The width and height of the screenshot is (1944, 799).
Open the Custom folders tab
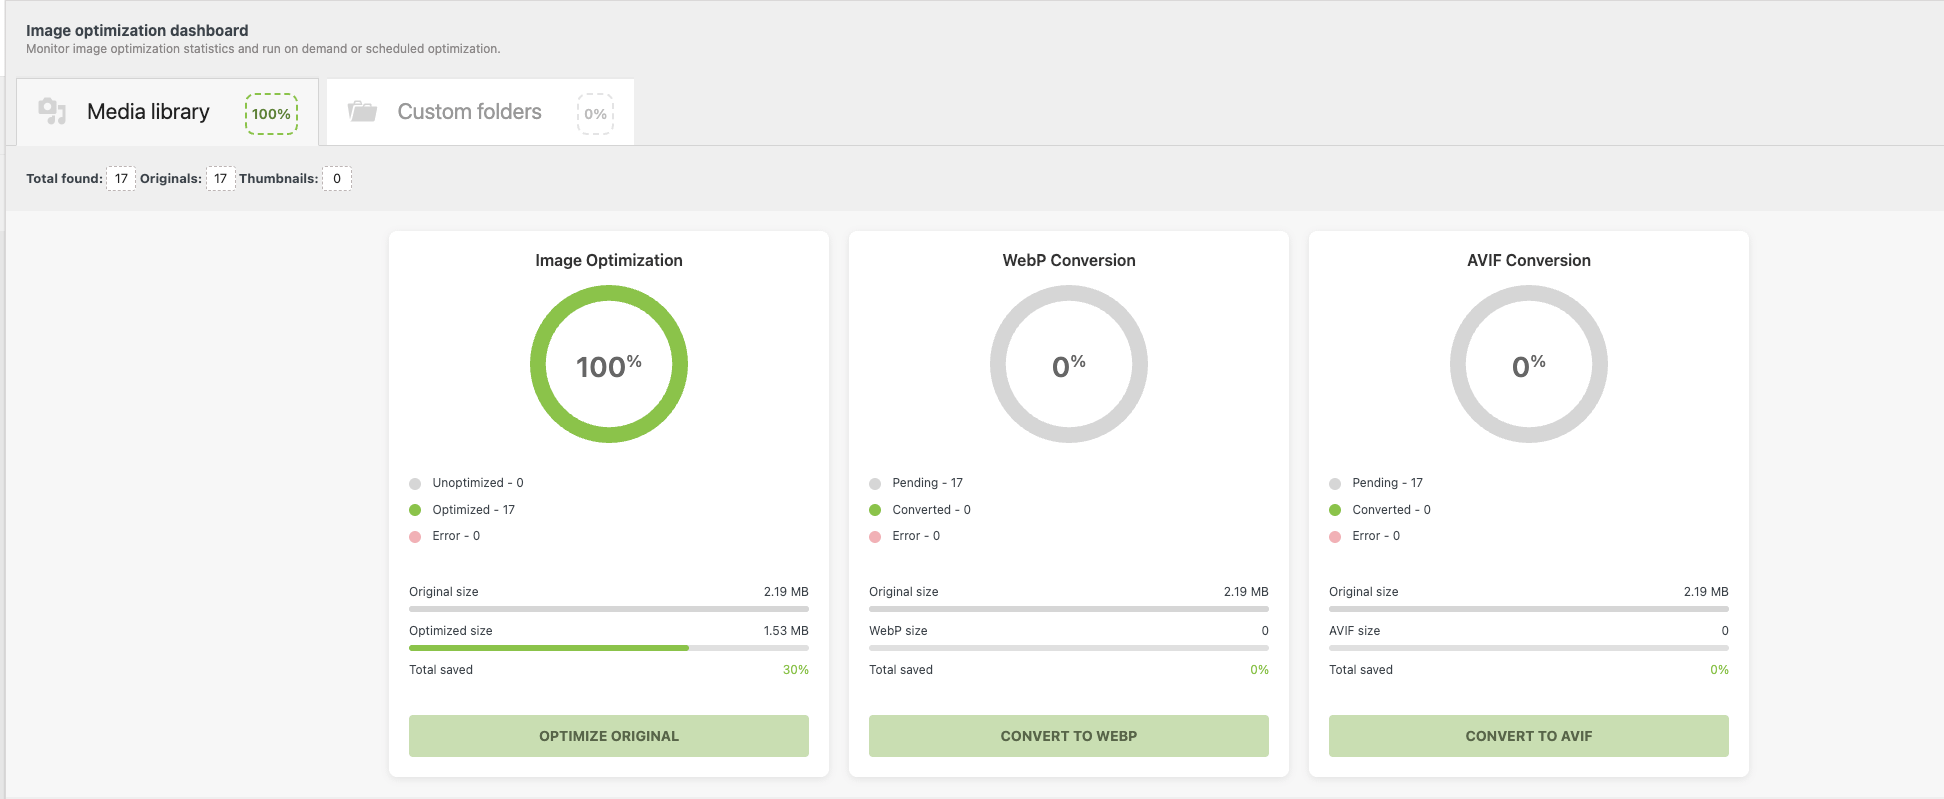469,112
